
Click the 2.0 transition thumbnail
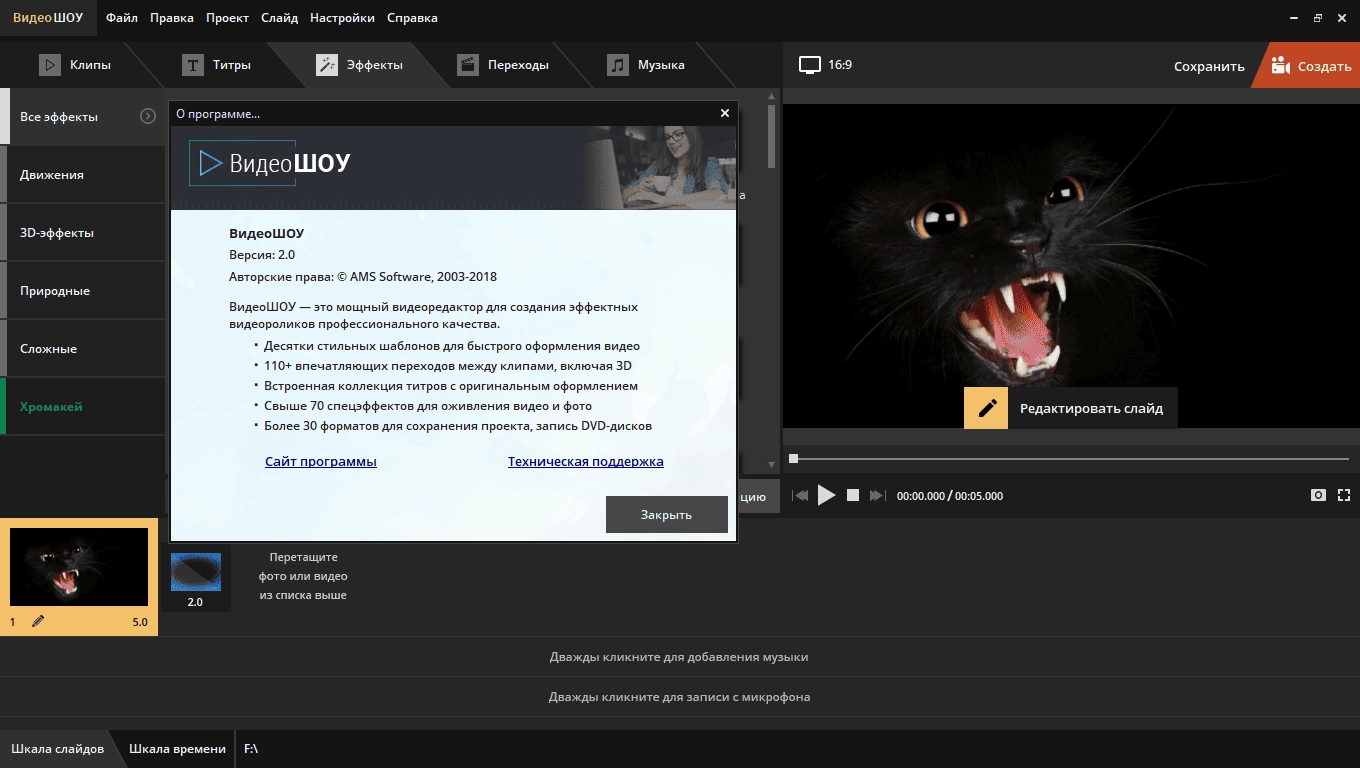pos(196,573)
